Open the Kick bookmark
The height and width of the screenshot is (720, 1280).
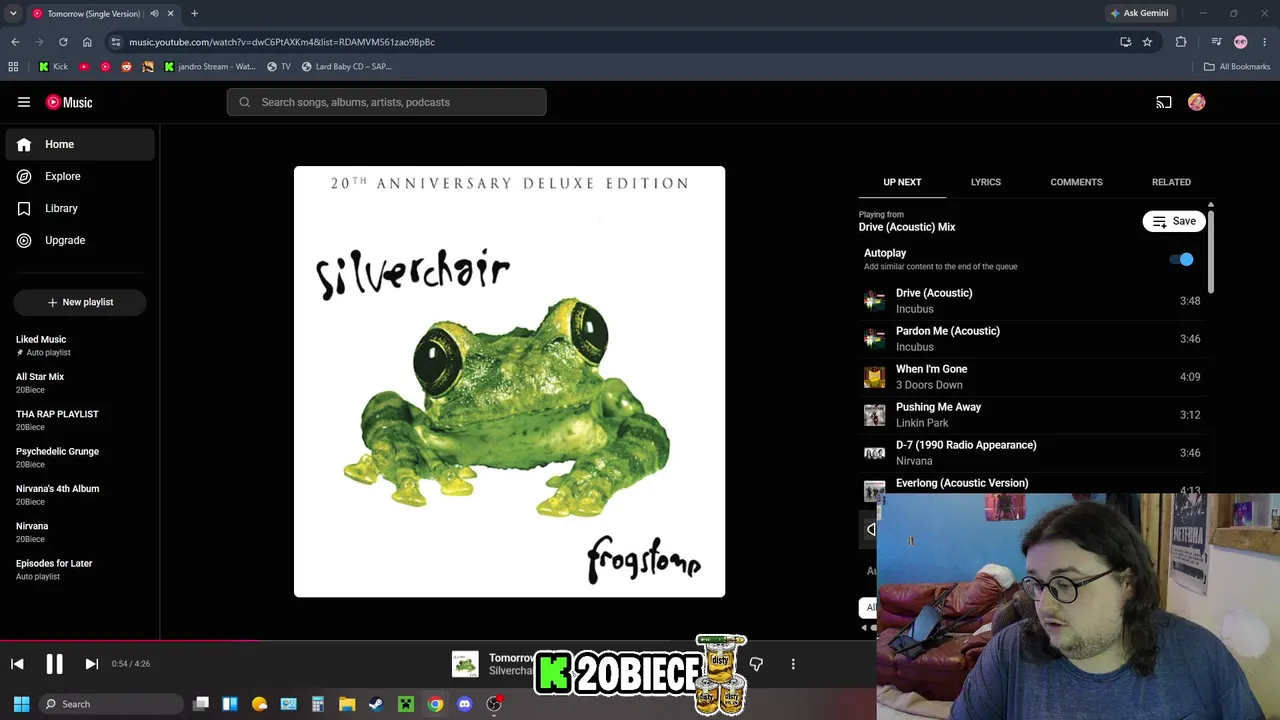pyautogui.click(x=53, y=67)
